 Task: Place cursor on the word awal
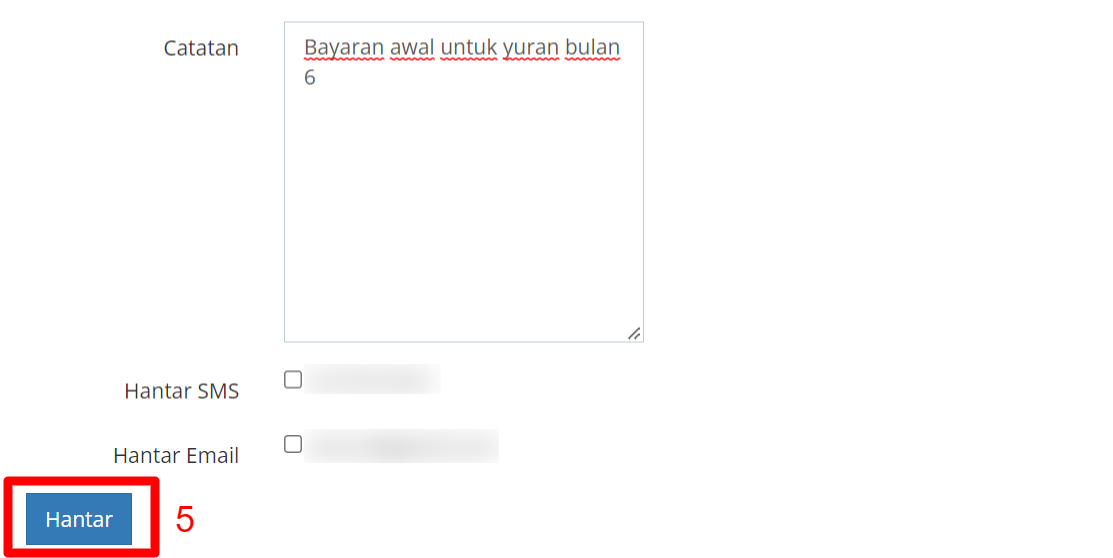pyautogui.click(x=412, y=48)
